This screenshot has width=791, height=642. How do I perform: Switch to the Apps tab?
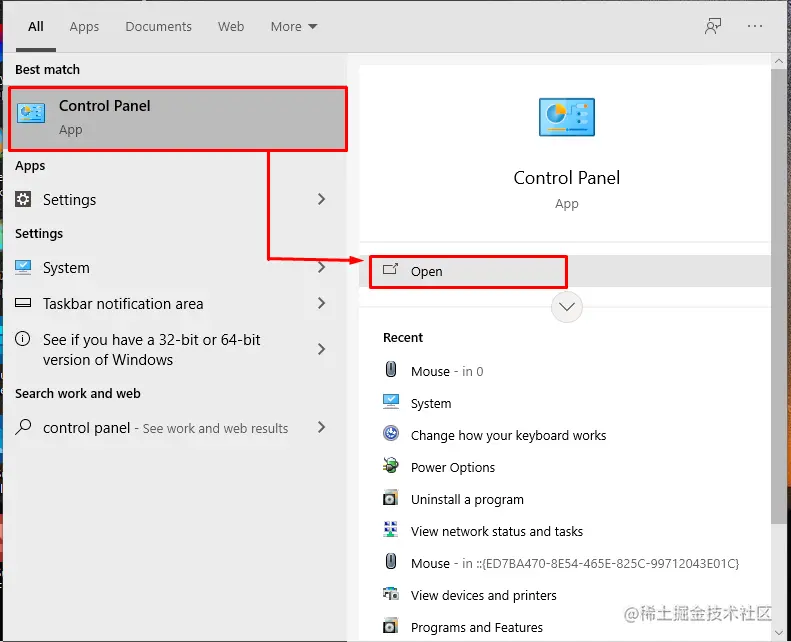[84, 27]
